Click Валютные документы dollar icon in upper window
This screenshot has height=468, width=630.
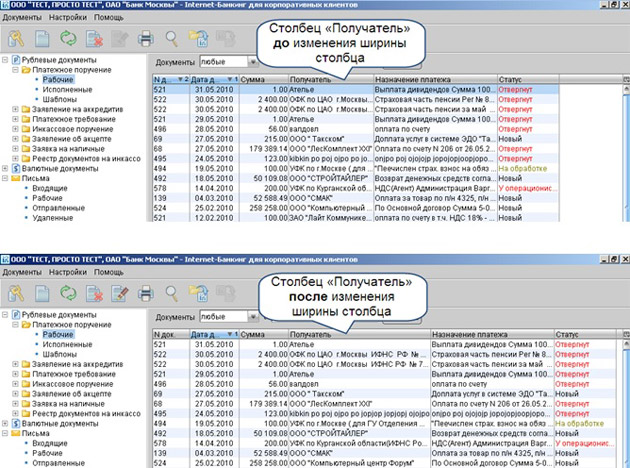coord(16,168)
